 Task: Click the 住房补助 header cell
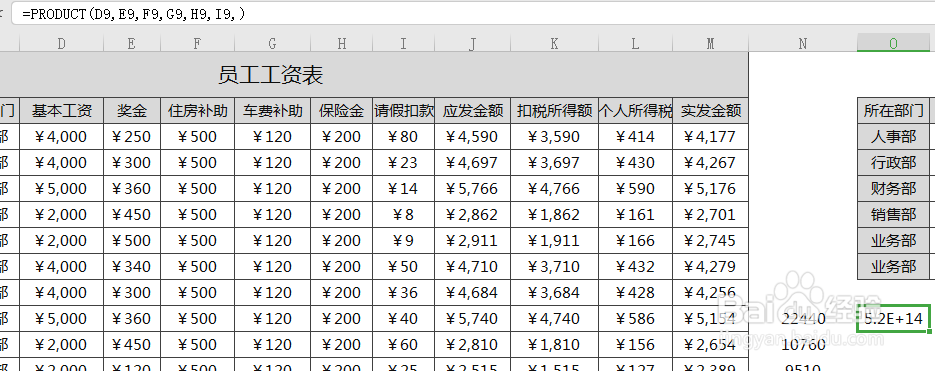(197, 110)
